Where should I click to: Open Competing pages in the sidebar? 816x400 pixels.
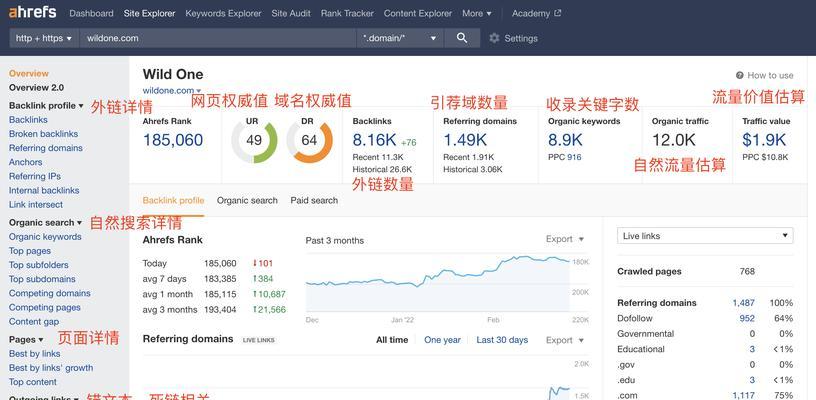(45, 307)
